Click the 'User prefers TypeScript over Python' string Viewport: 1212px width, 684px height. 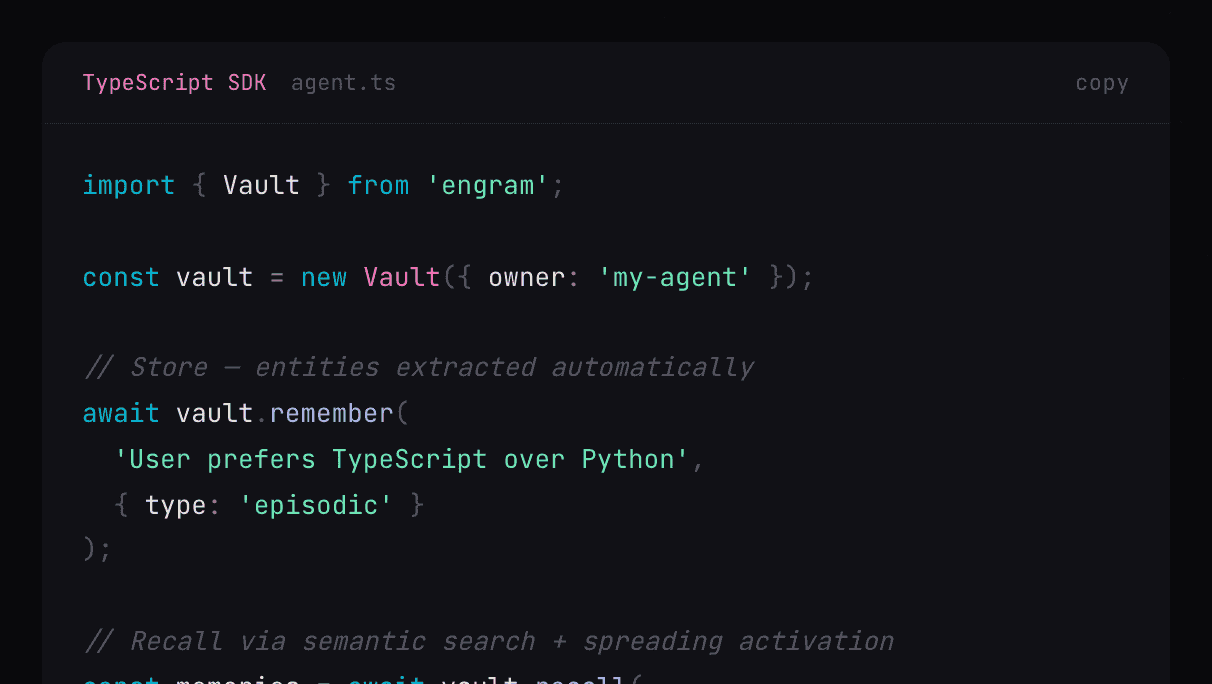(x=402, y=460)
